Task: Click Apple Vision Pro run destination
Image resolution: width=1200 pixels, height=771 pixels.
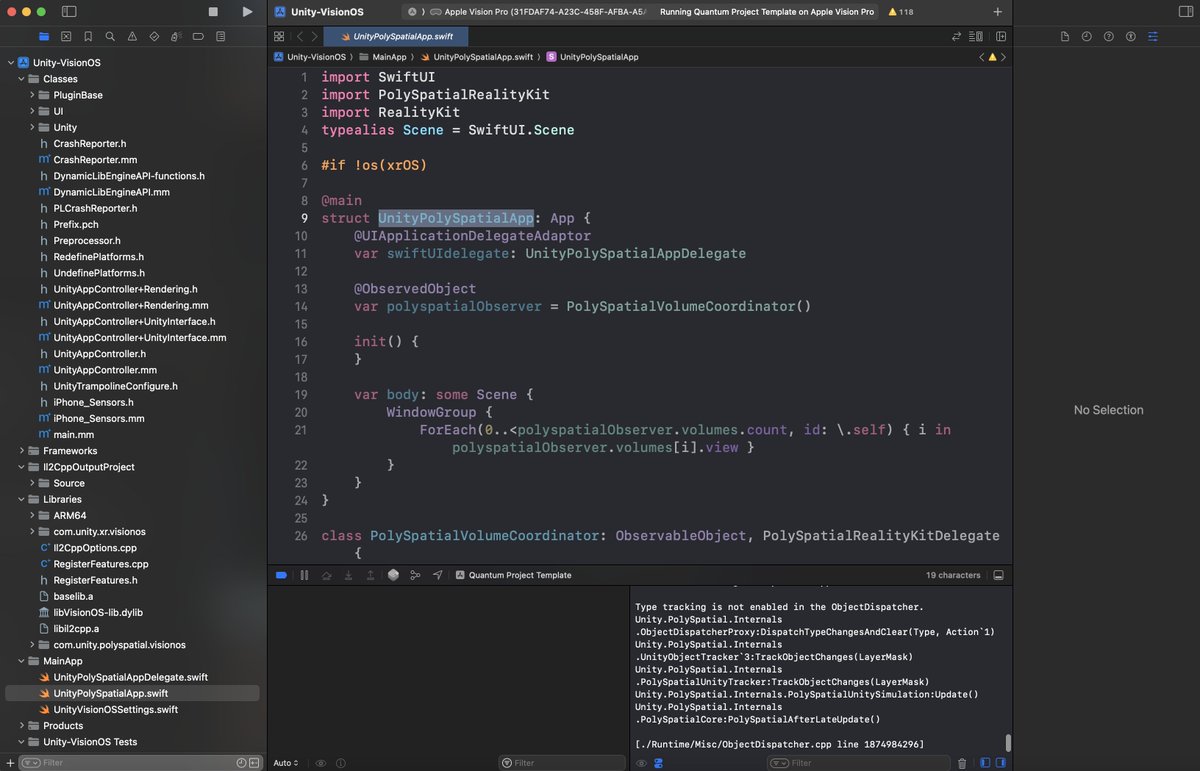Action: click(537, 12)
